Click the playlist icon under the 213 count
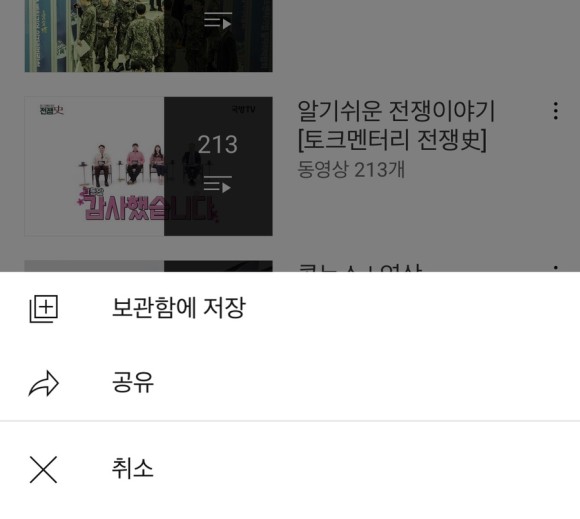Image resolution: width=580 pixels, height=519 pixels. (x=218, y=184)
